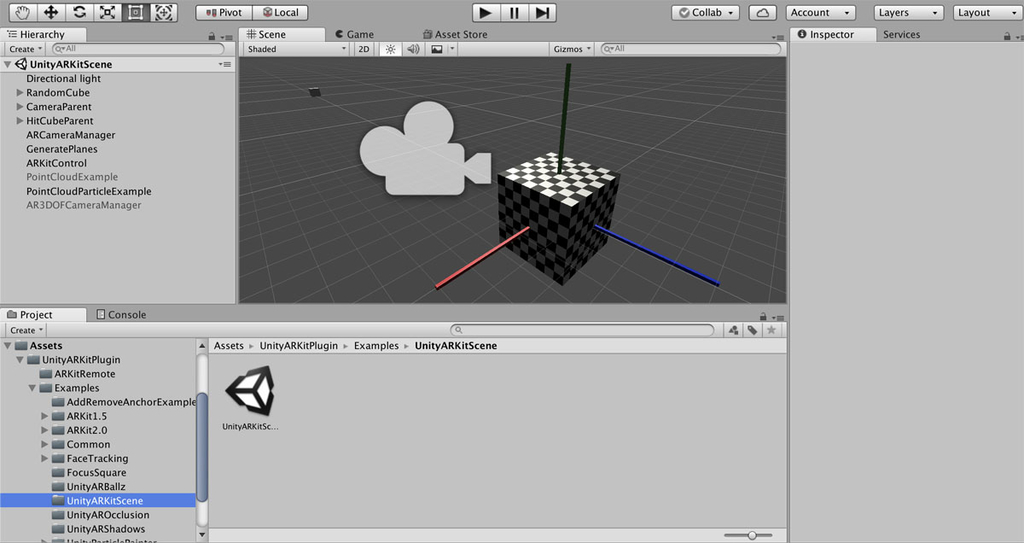The image size is (1024, 543).
Task: Select ARKitControl object
Action: click(x=56, y=163)
